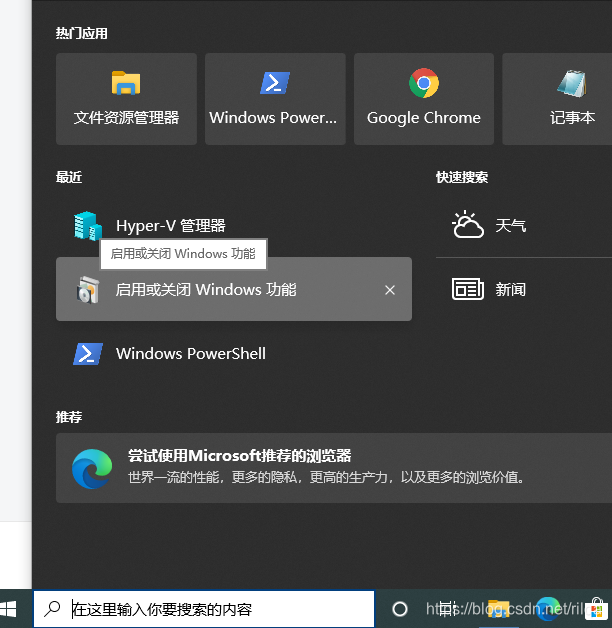Click the Task View taskbar icon

(x=448, y=609)
